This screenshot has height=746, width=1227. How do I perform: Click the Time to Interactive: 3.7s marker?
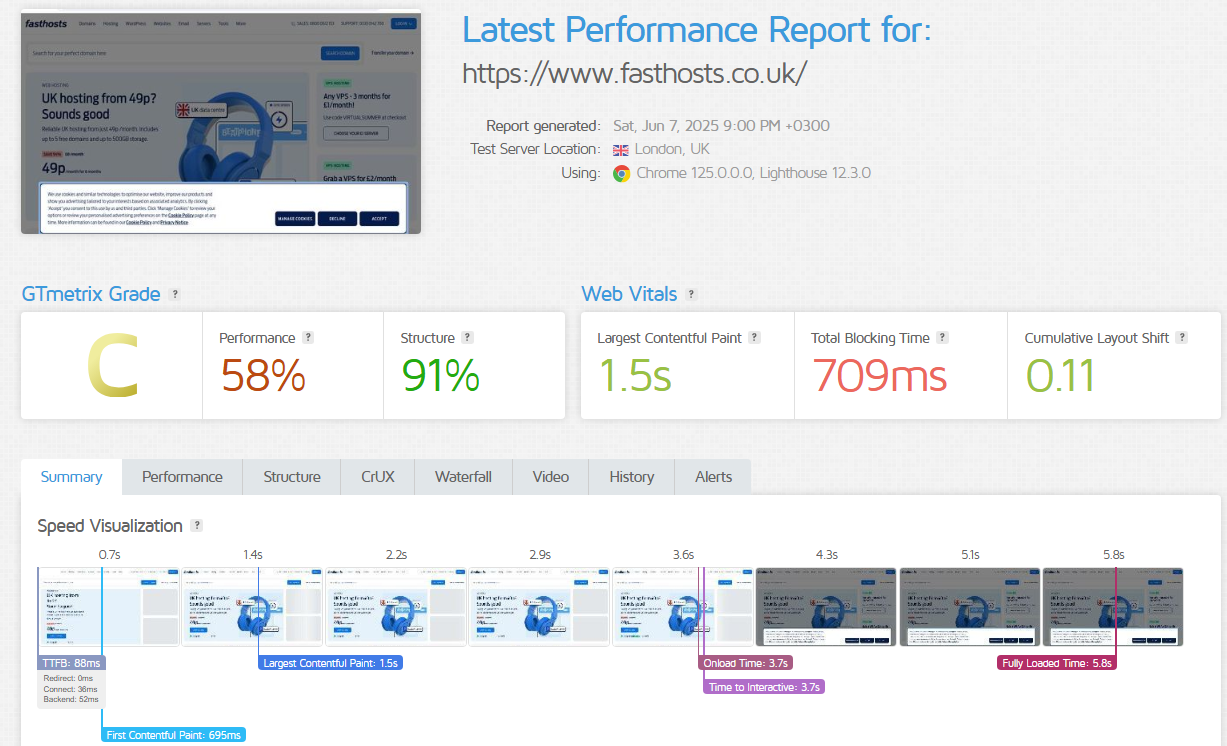pyautogui.click(x=765, y=687)
